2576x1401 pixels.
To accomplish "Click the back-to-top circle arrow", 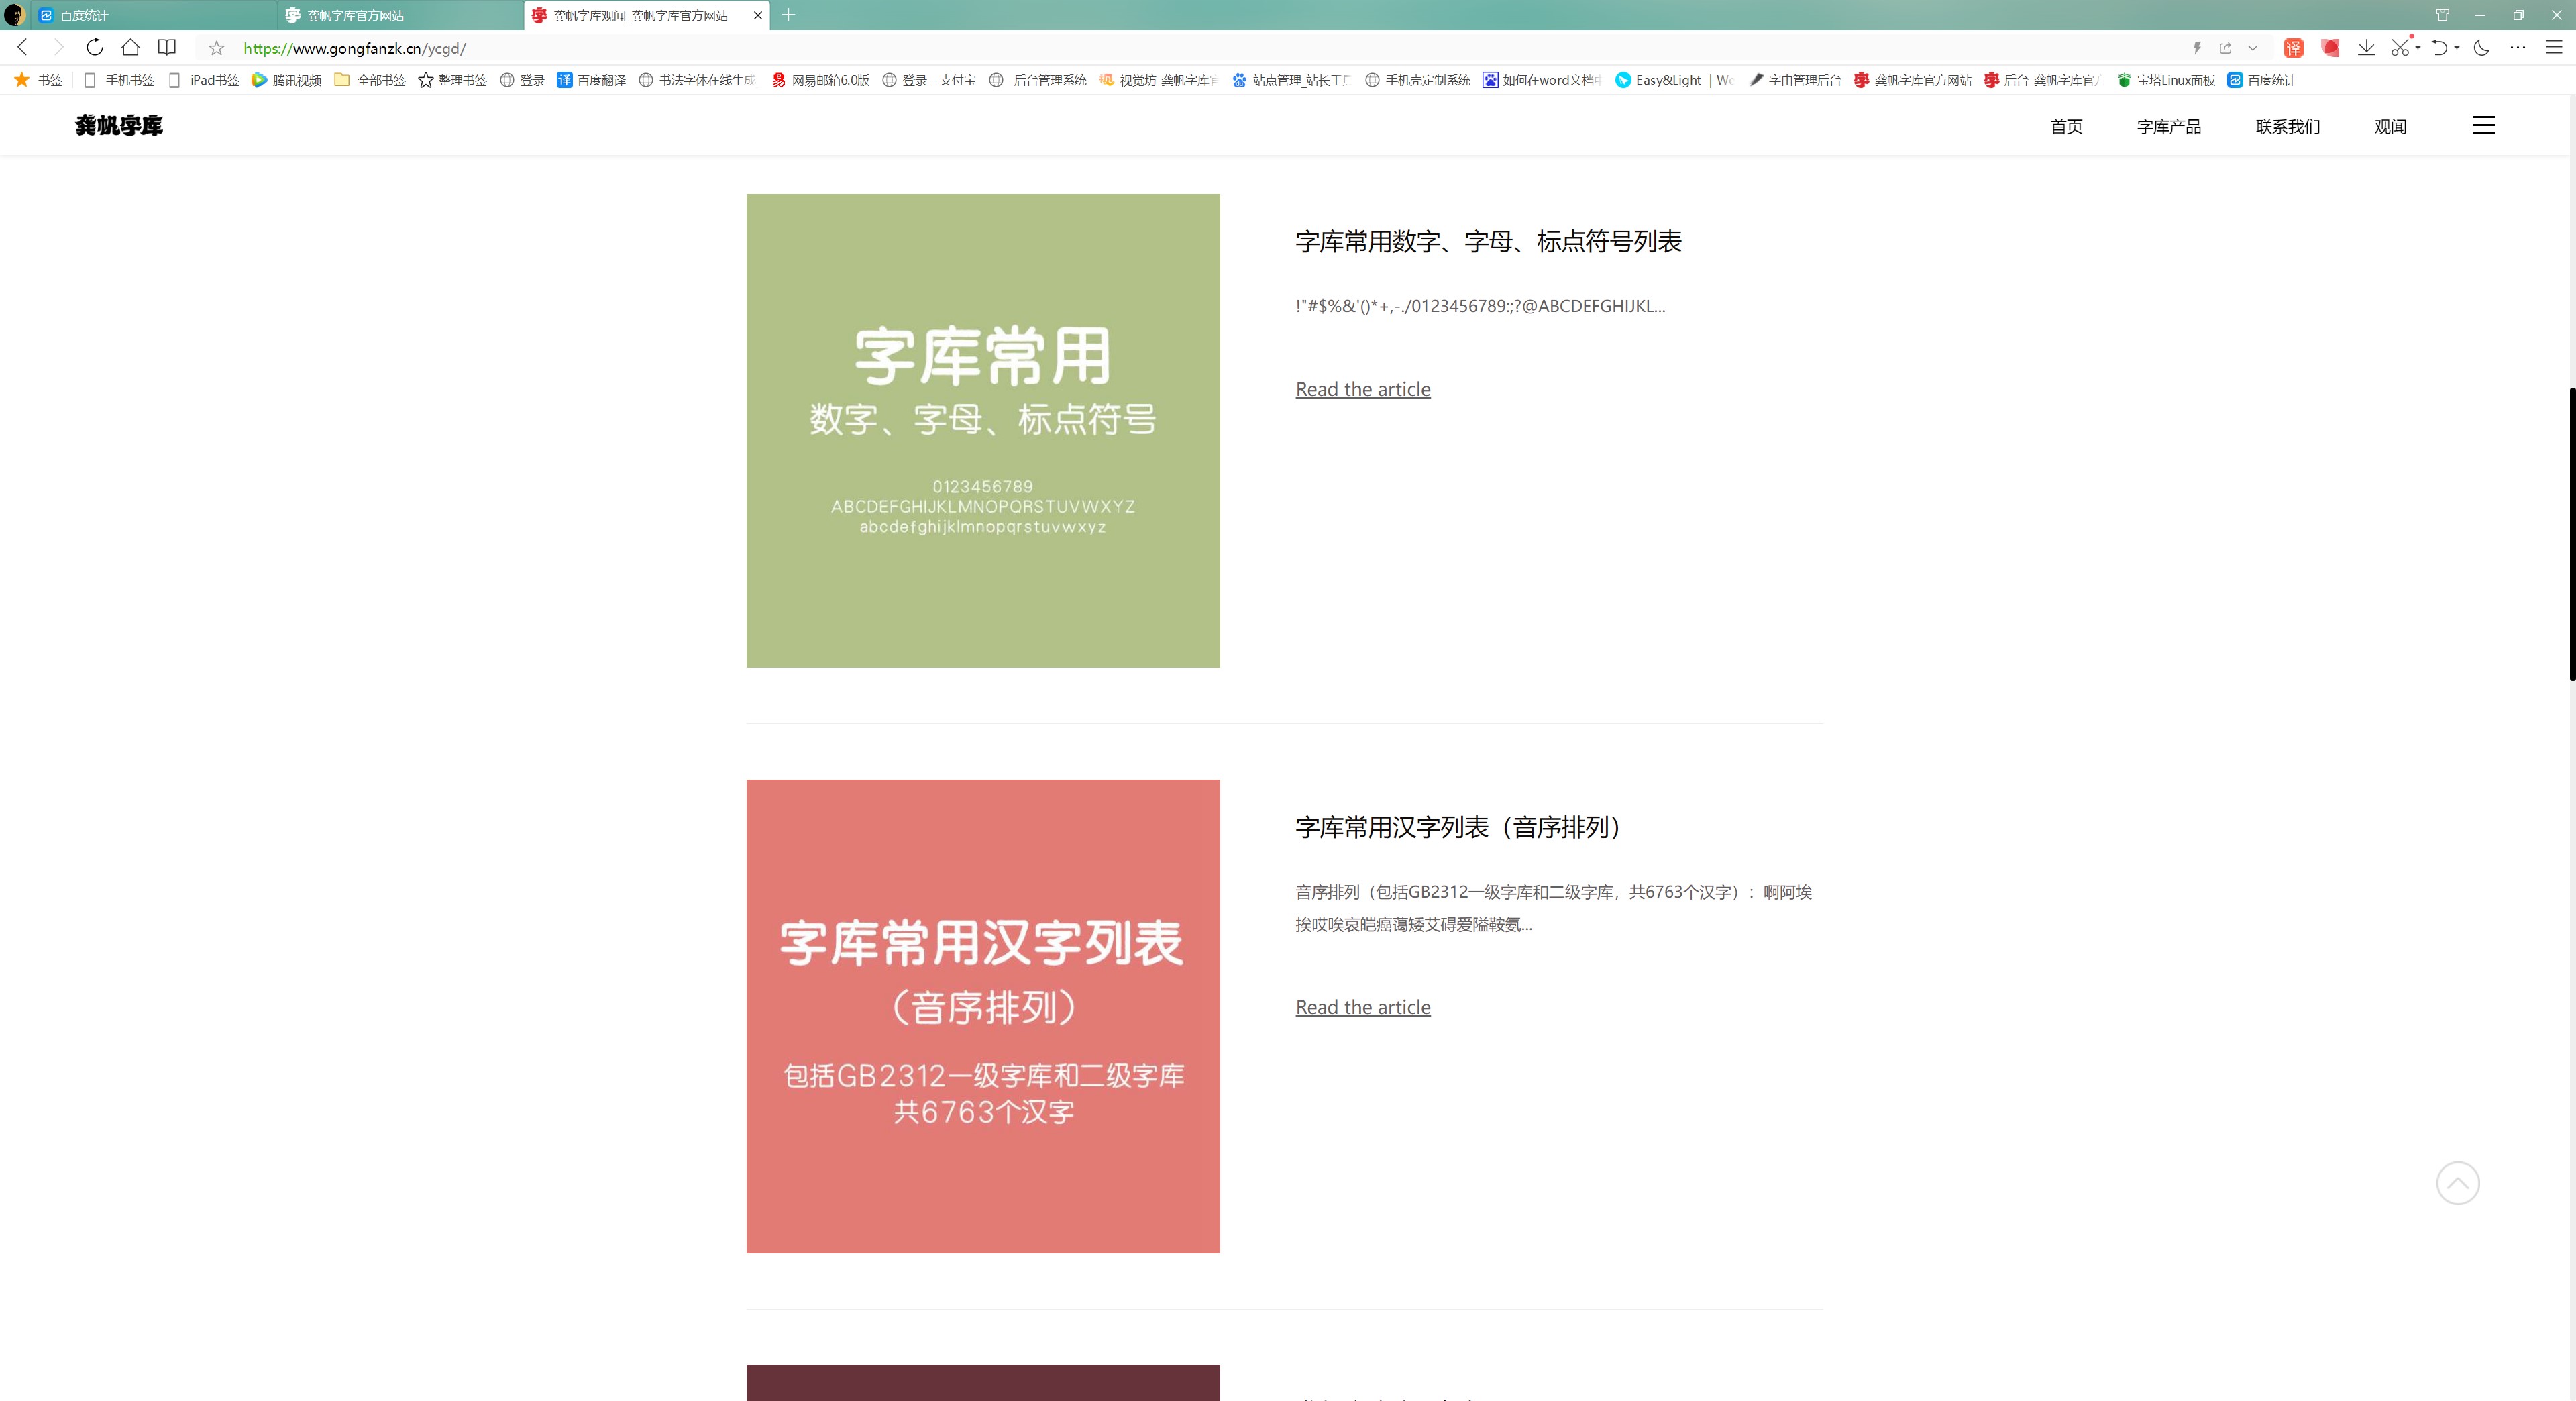I will point(2457,1183).
